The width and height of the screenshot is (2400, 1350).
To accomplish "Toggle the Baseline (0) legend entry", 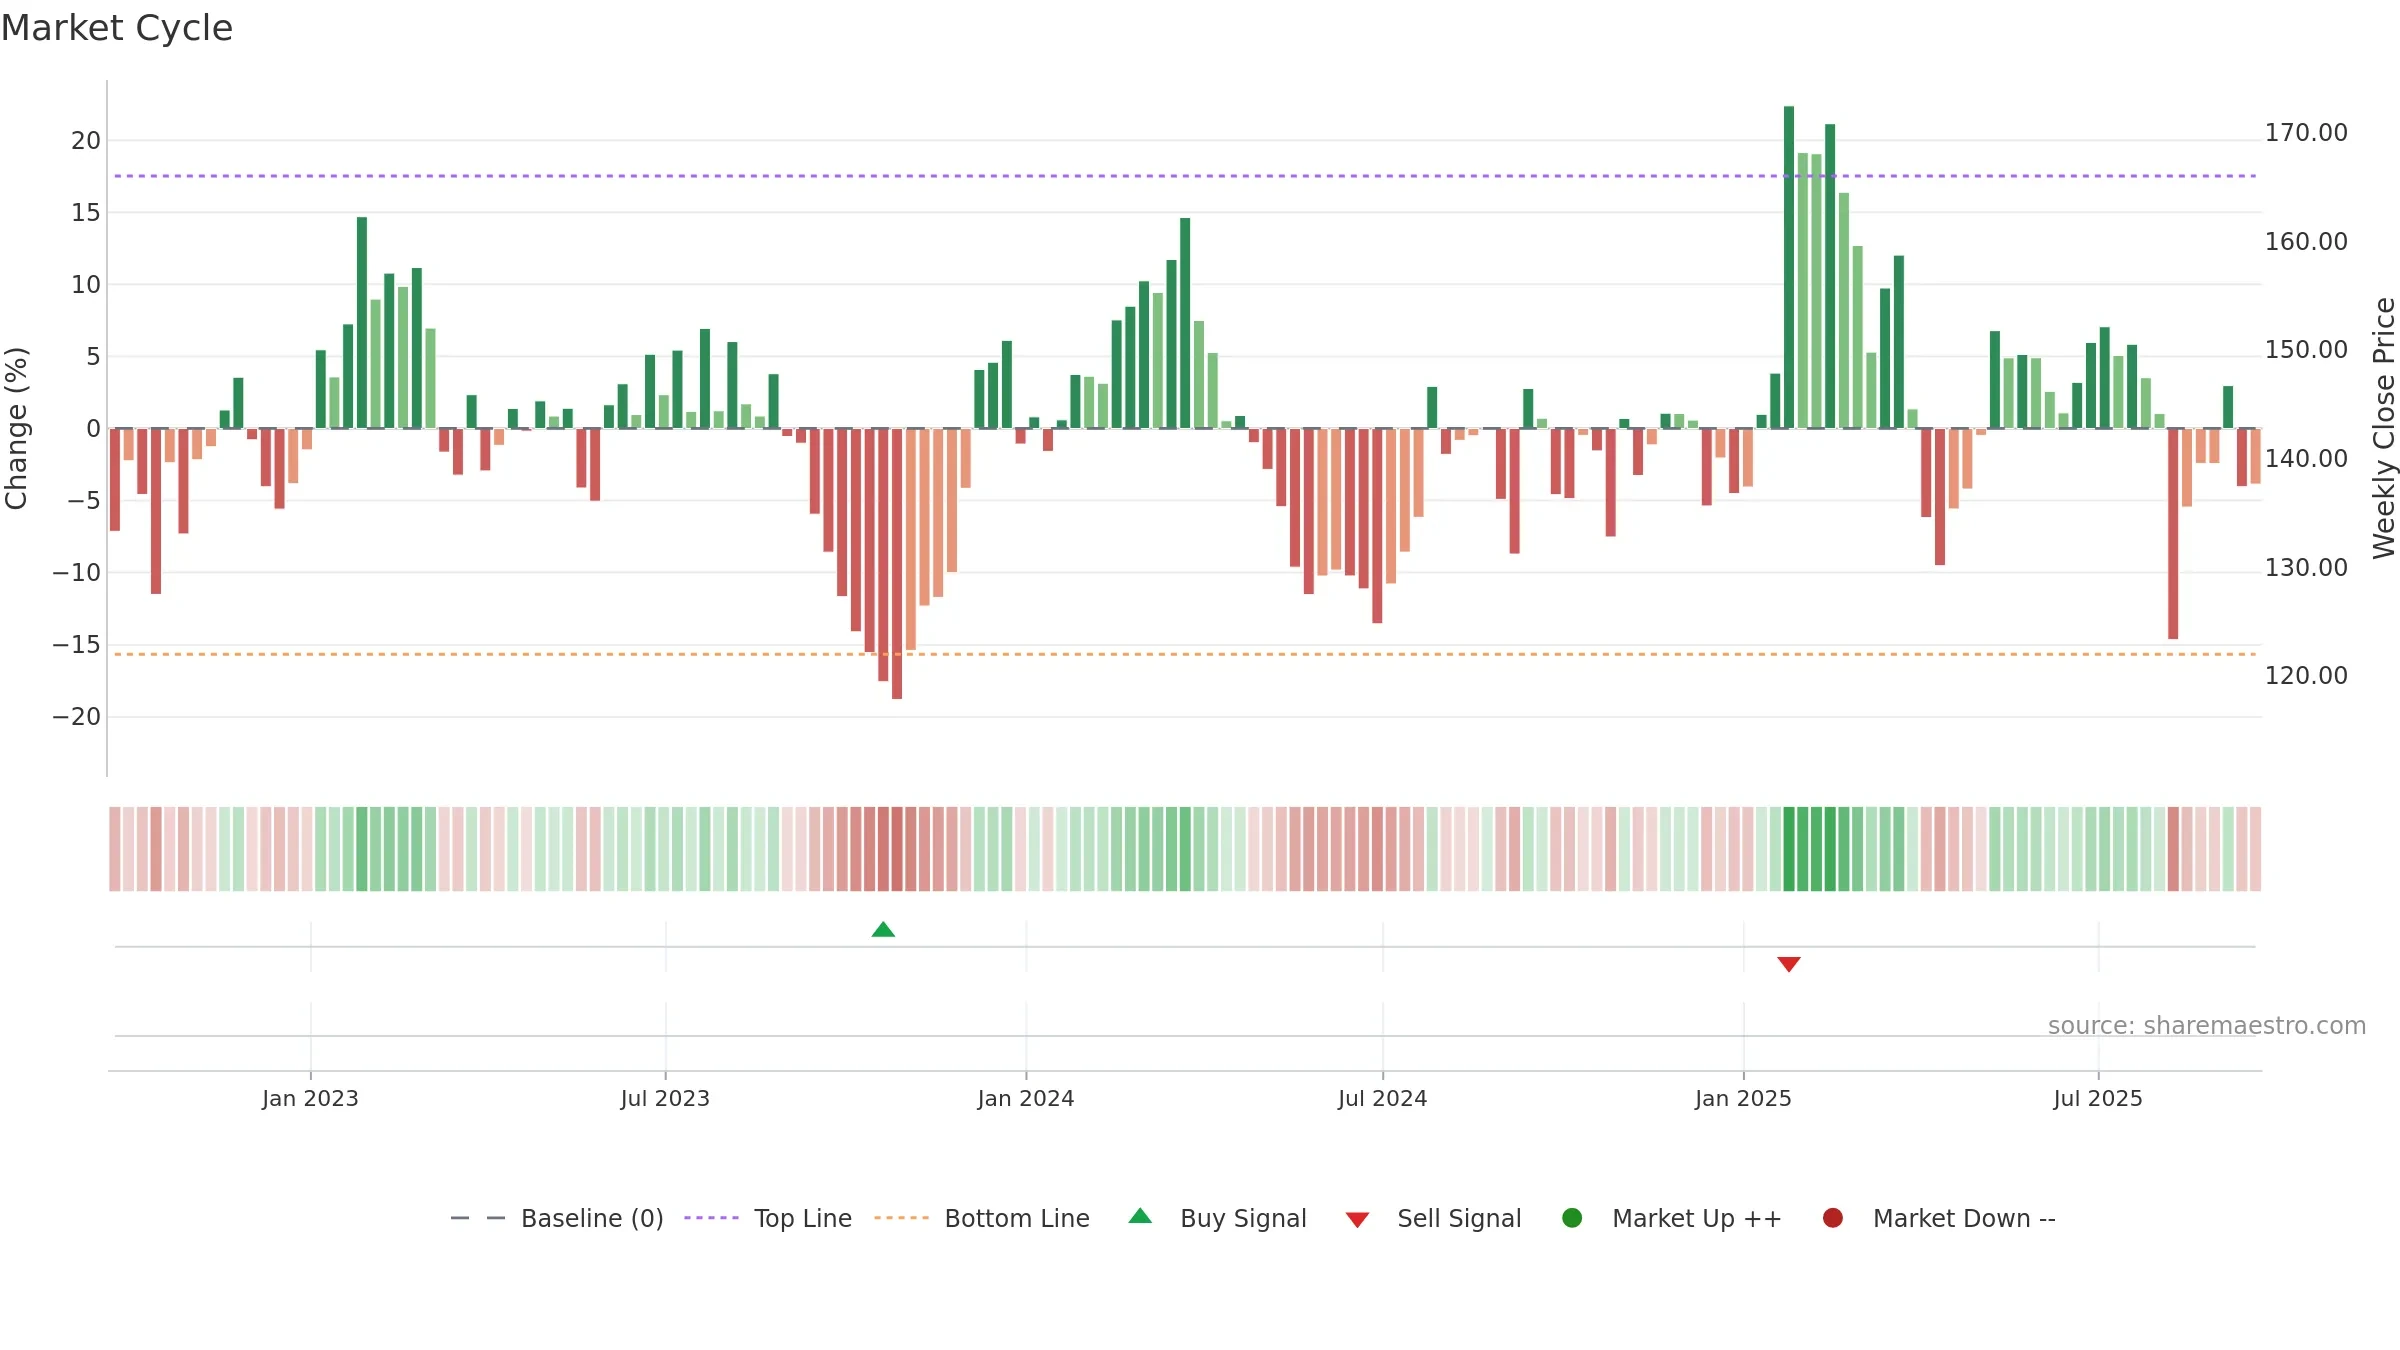I will click(557, 1218).
